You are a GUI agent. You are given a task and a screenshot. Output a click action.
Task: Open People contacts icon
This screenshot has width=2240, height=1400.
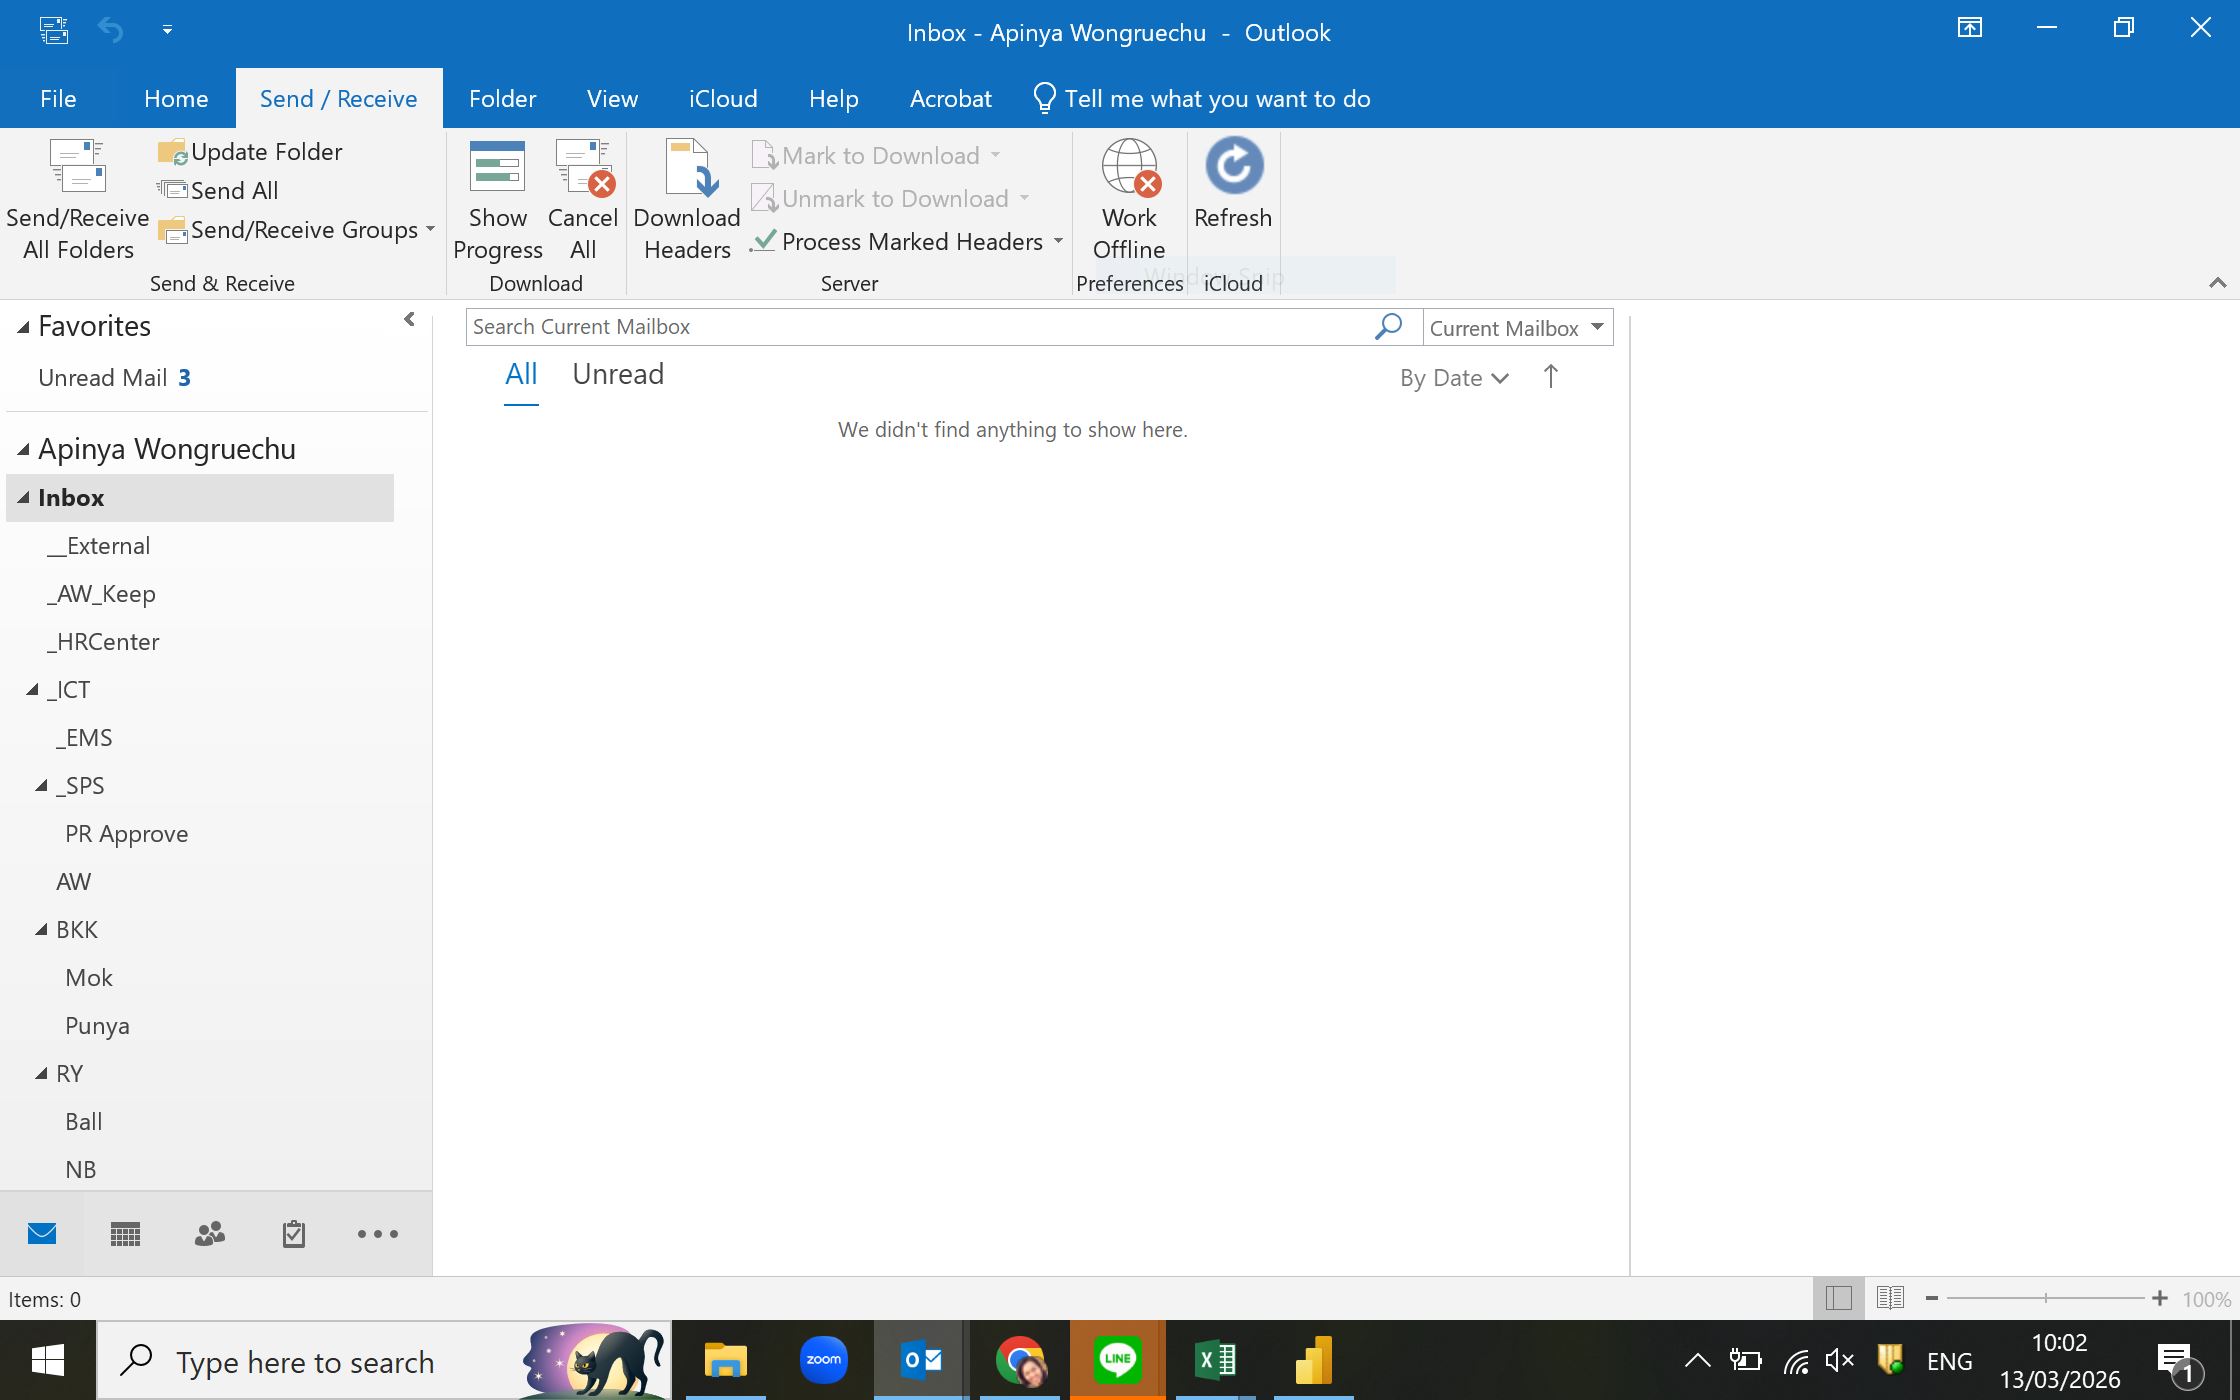click(x=209, y=1234)
